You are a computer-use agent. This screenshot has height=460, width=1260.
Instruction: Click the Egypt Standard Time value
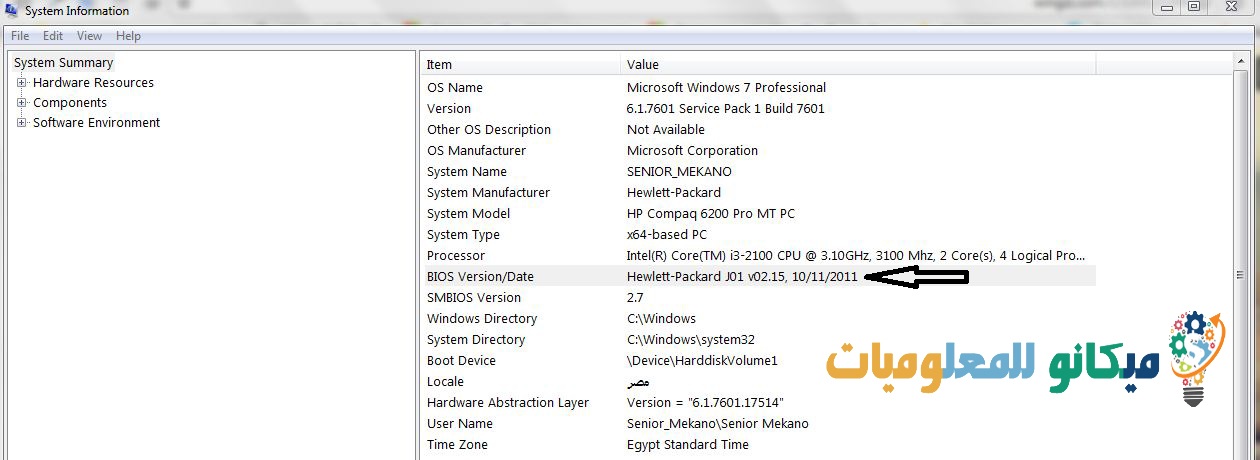click(688, 445)
